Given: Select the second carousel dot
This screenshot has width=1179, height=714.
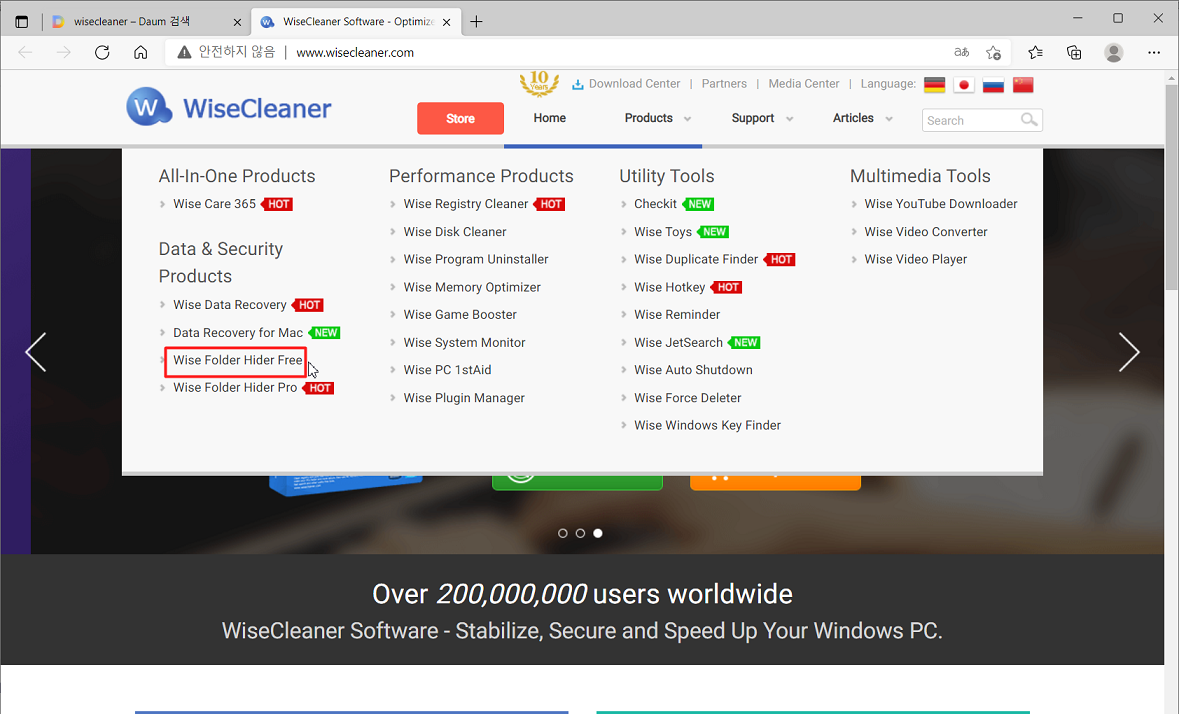Looking at the screenshot, I should pyautogui.click(x=580, y=533).
